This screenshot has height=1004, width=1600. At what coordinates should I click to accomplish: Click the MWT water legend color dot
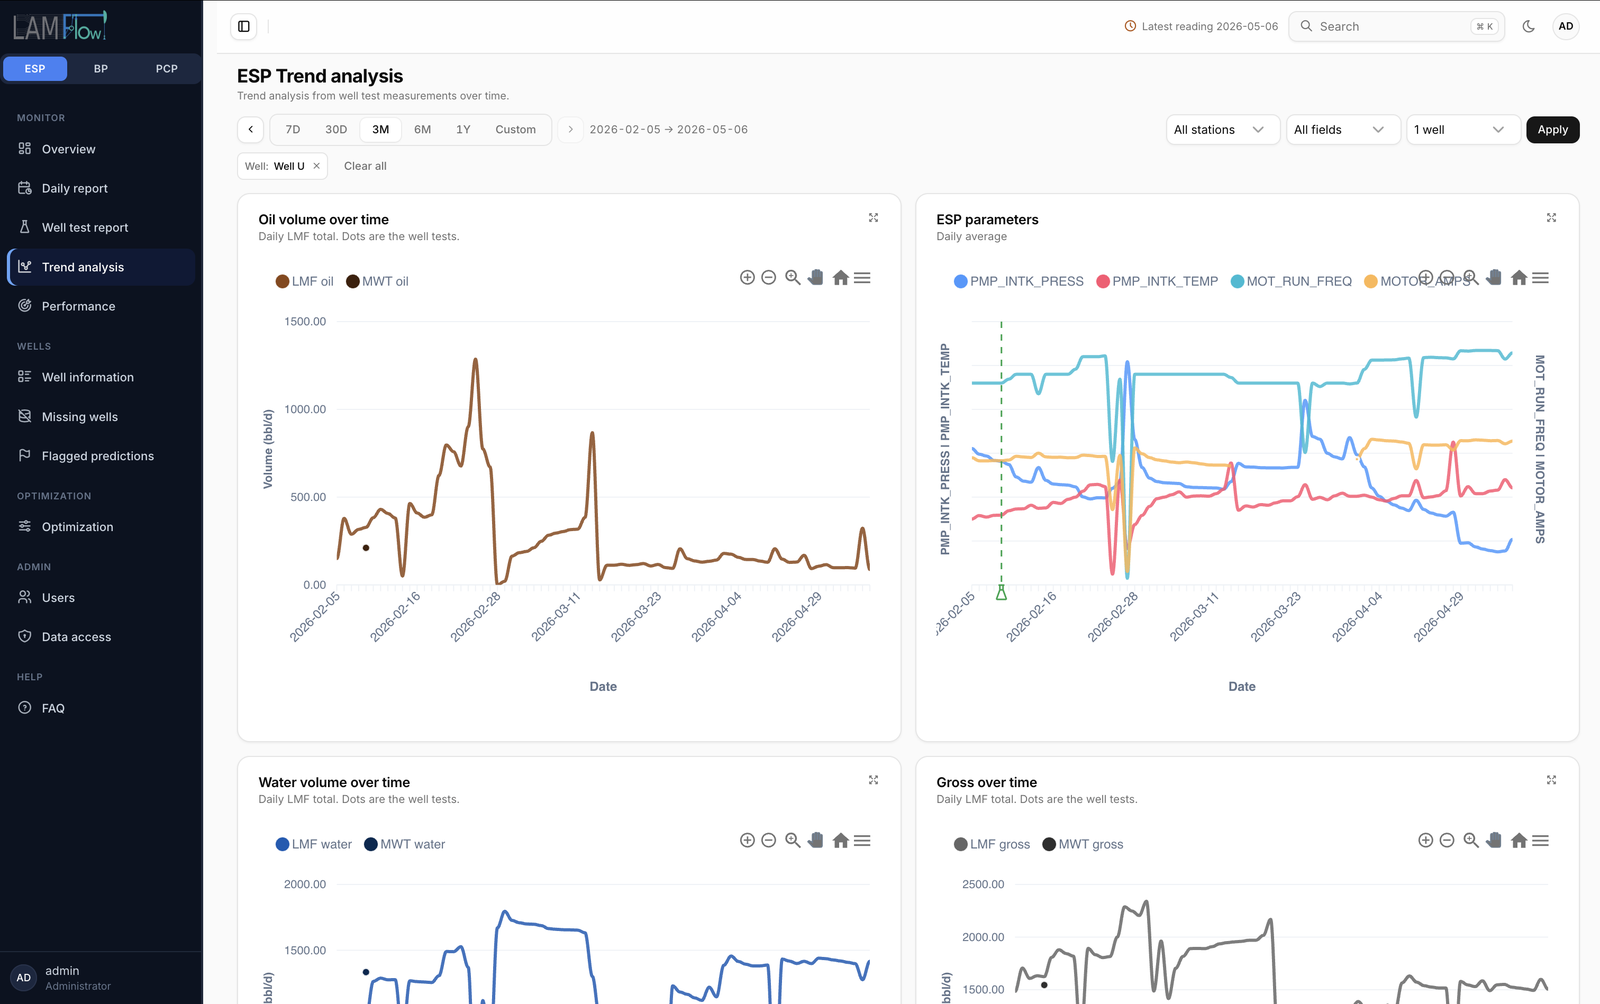point(371,845)
